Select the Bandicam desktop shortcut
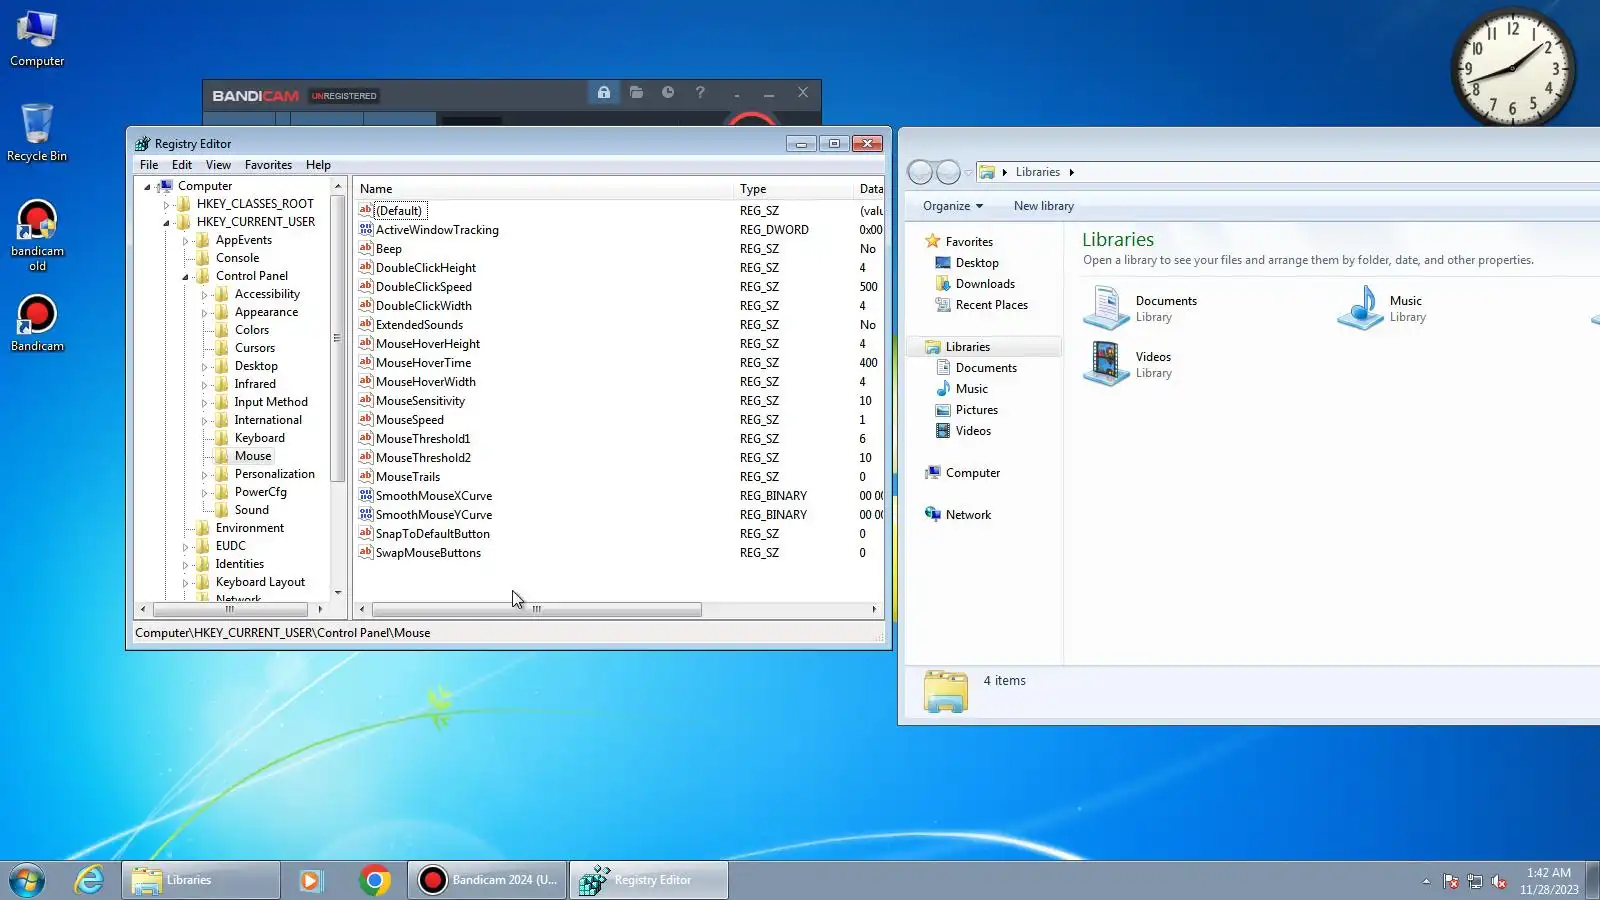The image size is (1600, 900). point(37,324)
